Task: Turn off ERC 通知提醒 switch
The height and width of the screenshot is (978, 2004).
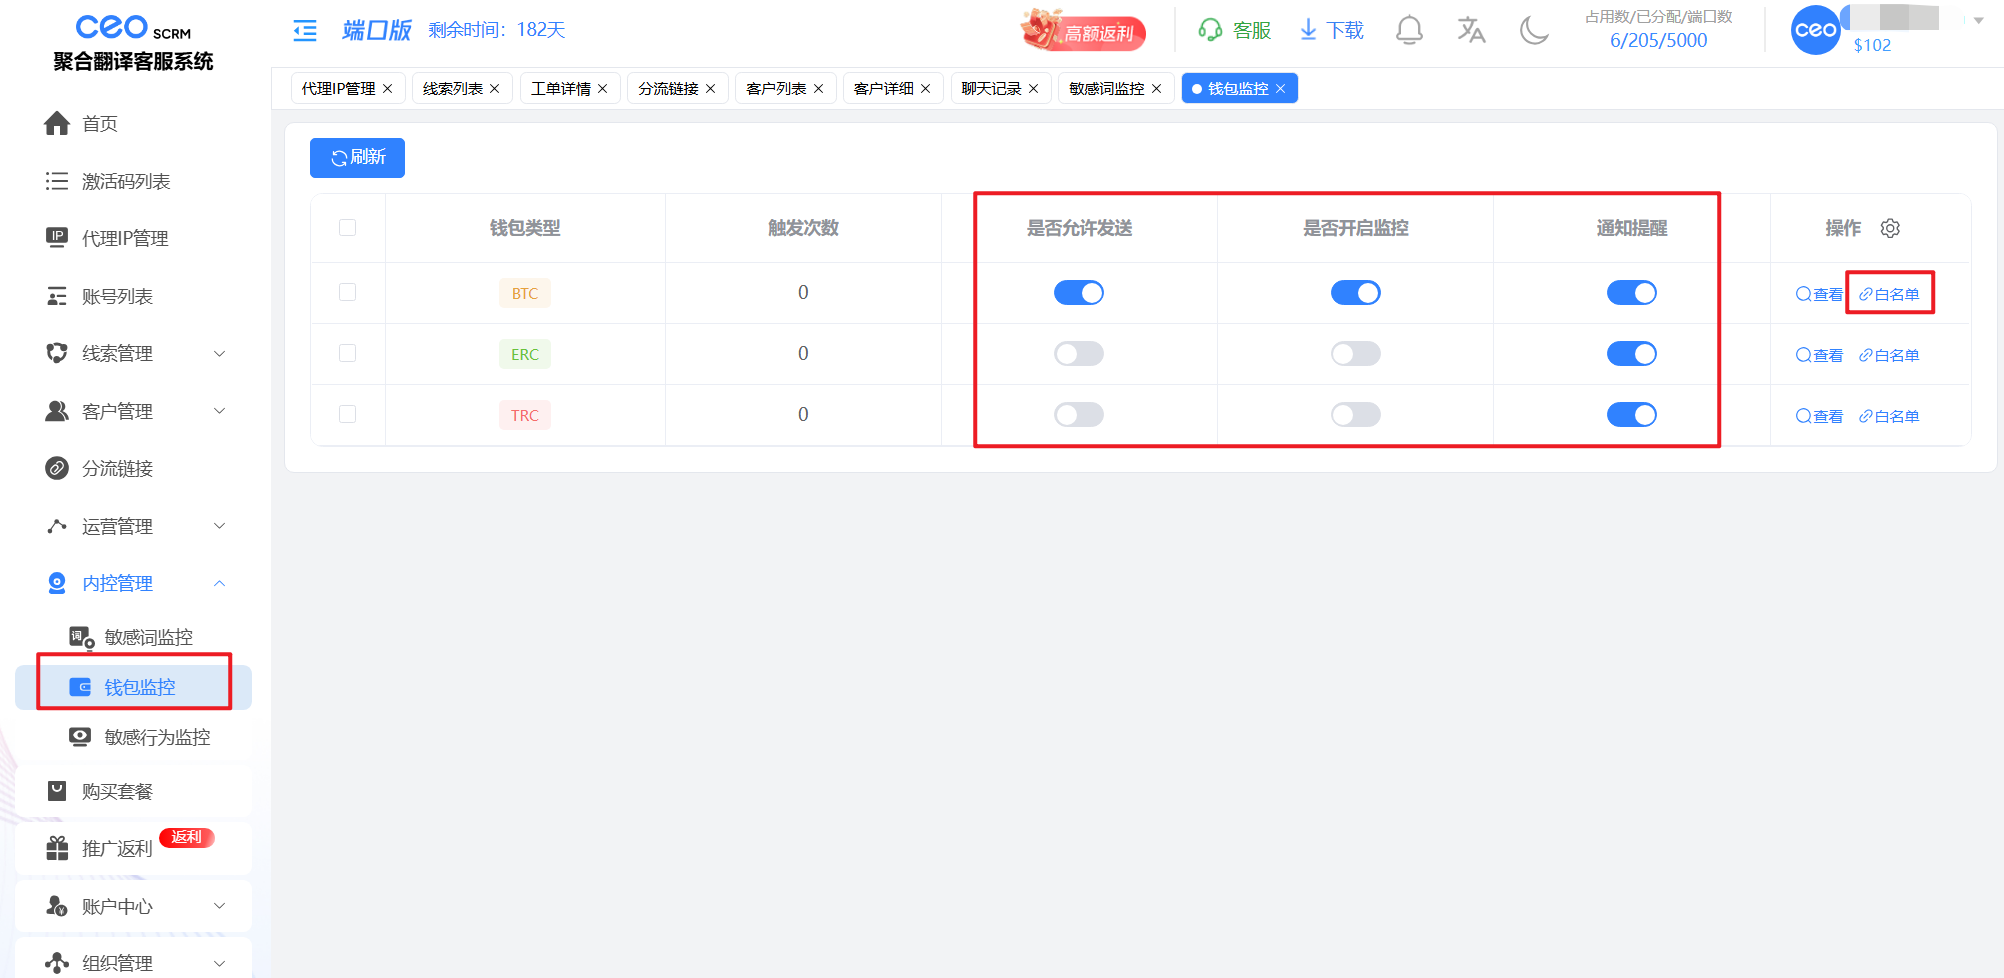Action: (x=1632, y=354)
